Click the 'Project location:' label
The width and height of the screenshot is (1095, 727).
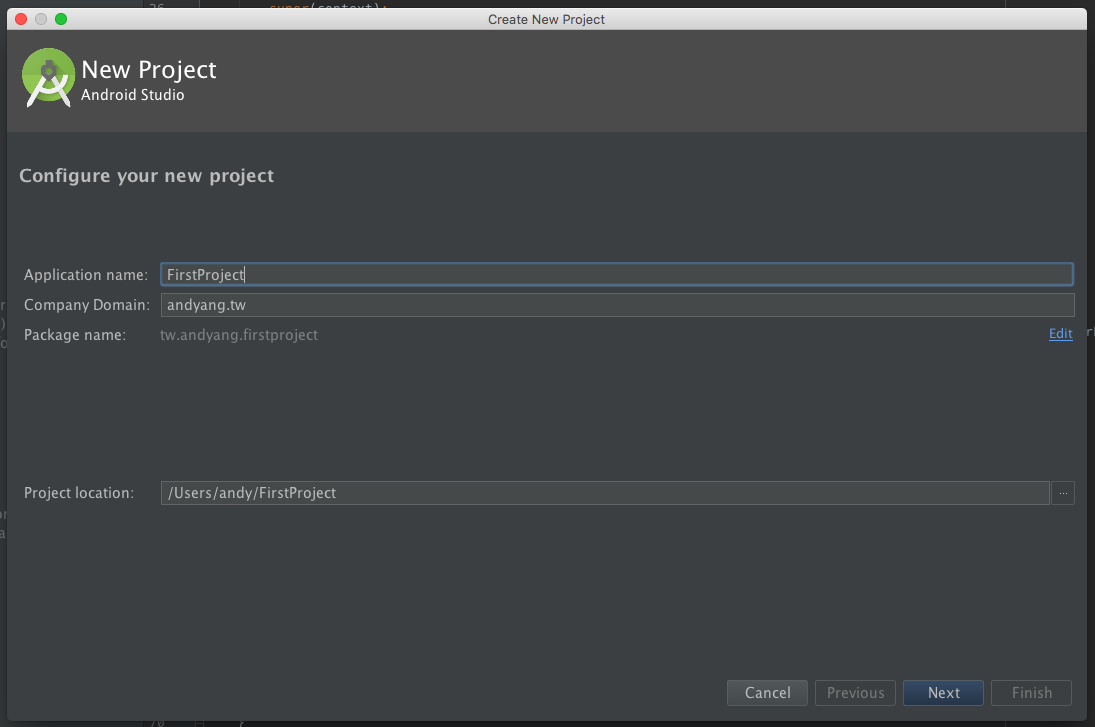(79, 493)
